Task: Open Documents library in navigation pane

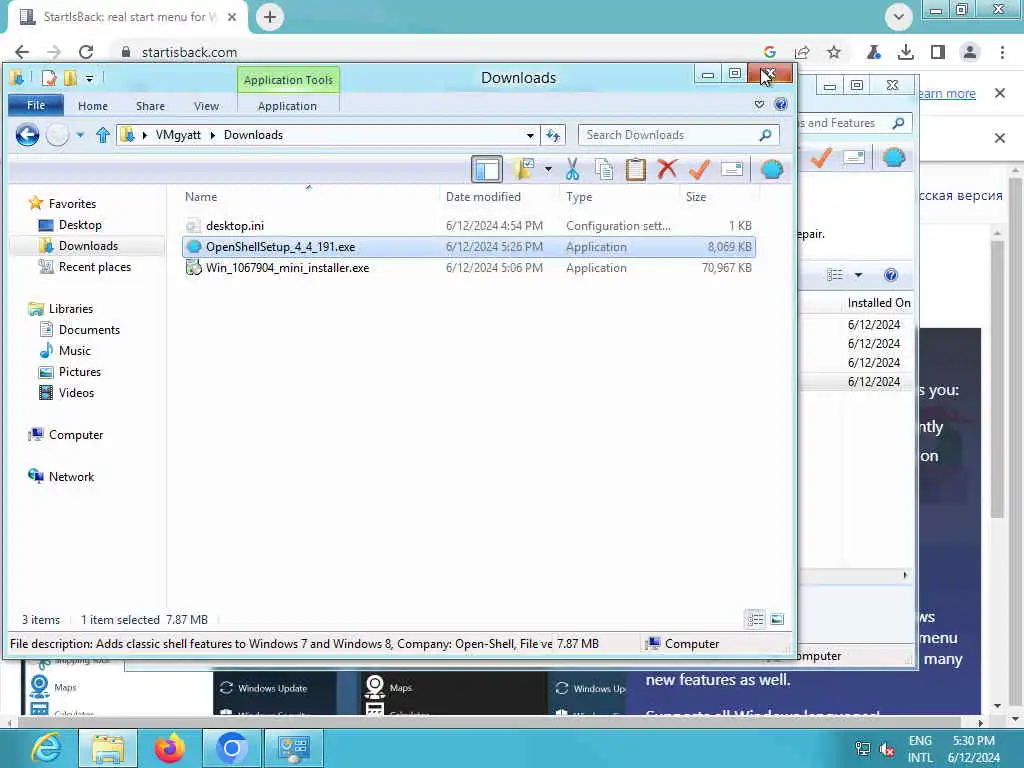Action: click(x=89, y=330)
